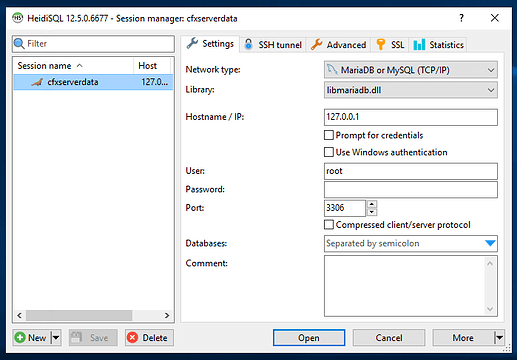Click into the Filter search field
Viewport: 517px width, 360px height.
tap(93, 44)
